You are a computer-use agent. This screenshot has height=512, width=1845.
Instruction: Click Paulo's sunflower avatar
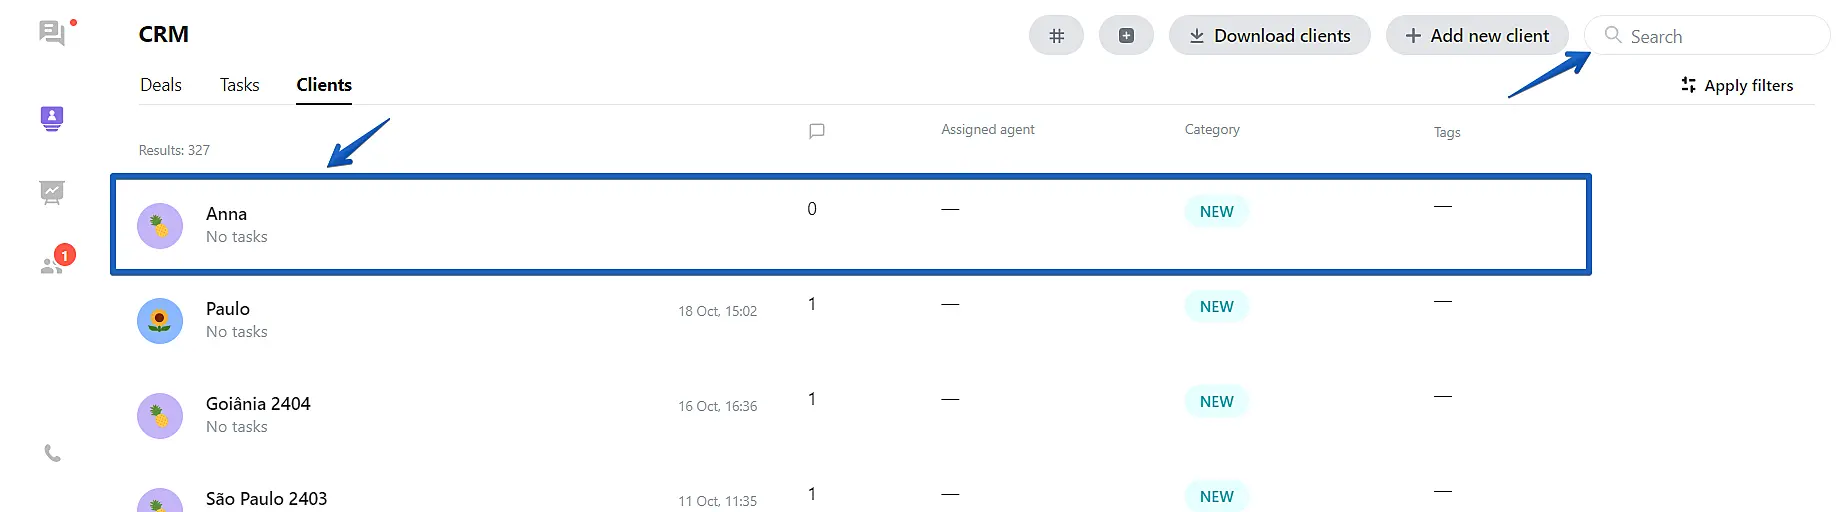pyautogui.click(x=160, y=321)
